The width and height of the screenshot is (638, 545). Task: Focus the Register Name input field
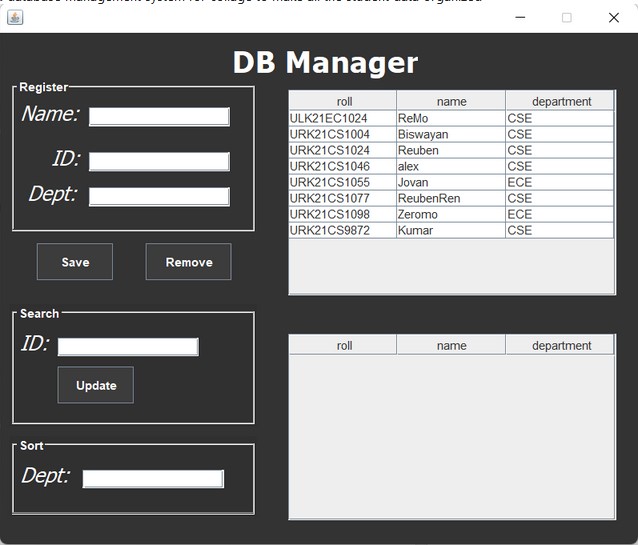click(159, 117)
